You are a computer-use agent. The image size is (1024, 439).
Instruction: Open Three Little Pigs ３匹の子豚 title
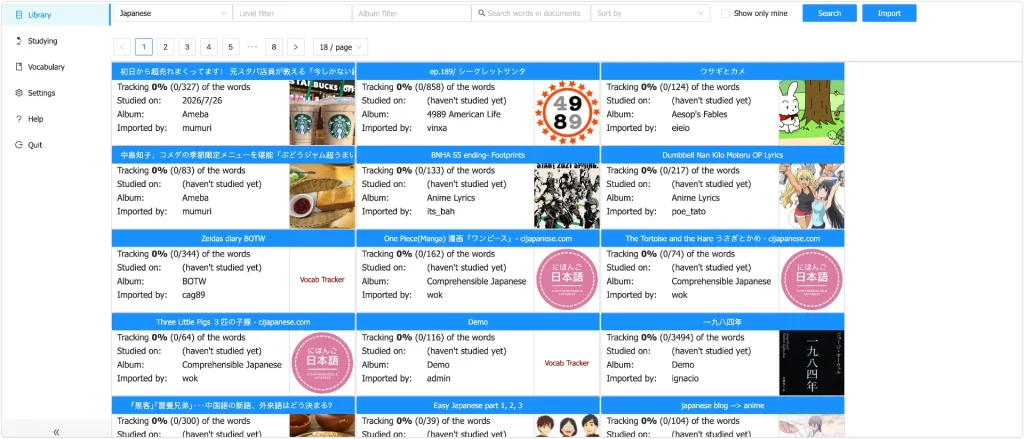coord(233,322)
